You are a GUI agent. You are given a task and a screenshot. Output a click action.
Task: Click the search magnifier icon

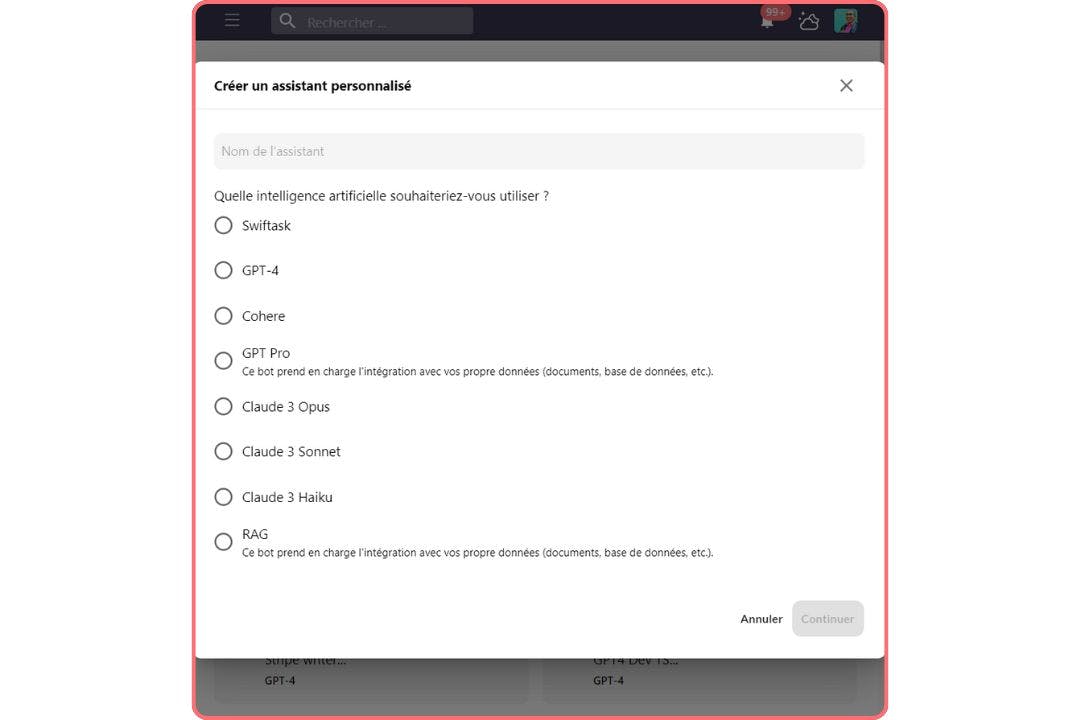coord(288,21)
